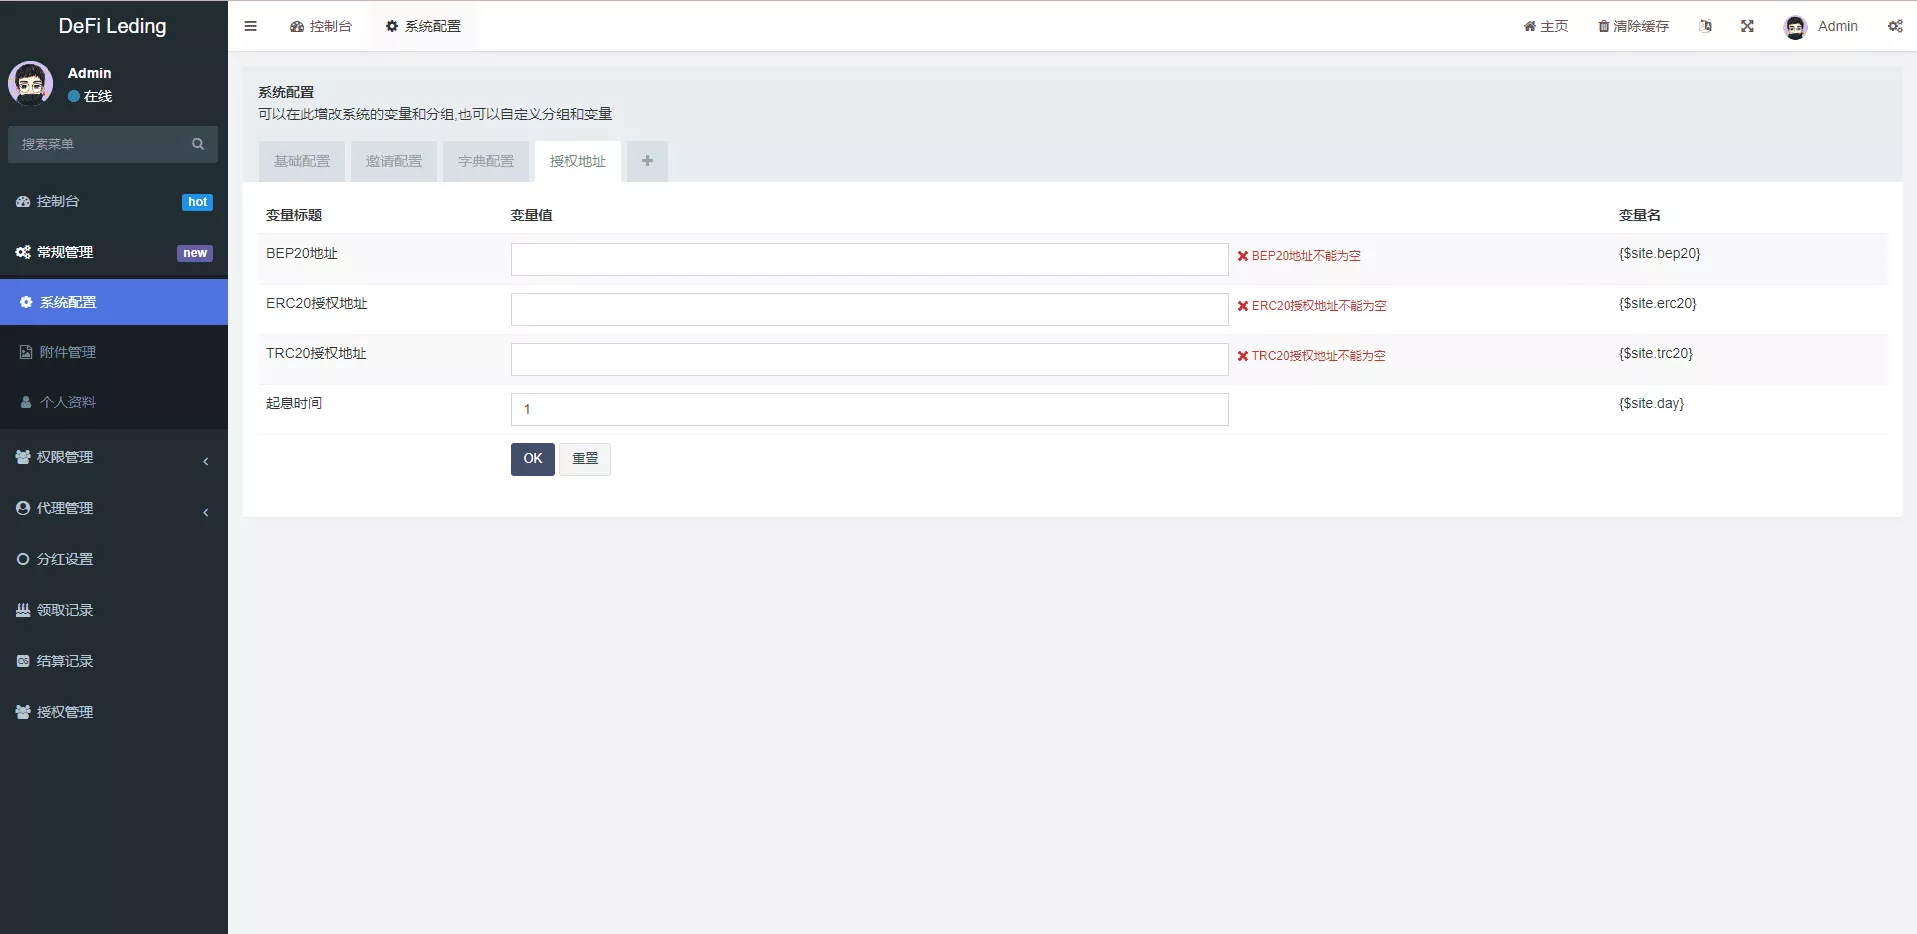
Task: Select 附件管理 in the sidebar
Action: (67, 351)
